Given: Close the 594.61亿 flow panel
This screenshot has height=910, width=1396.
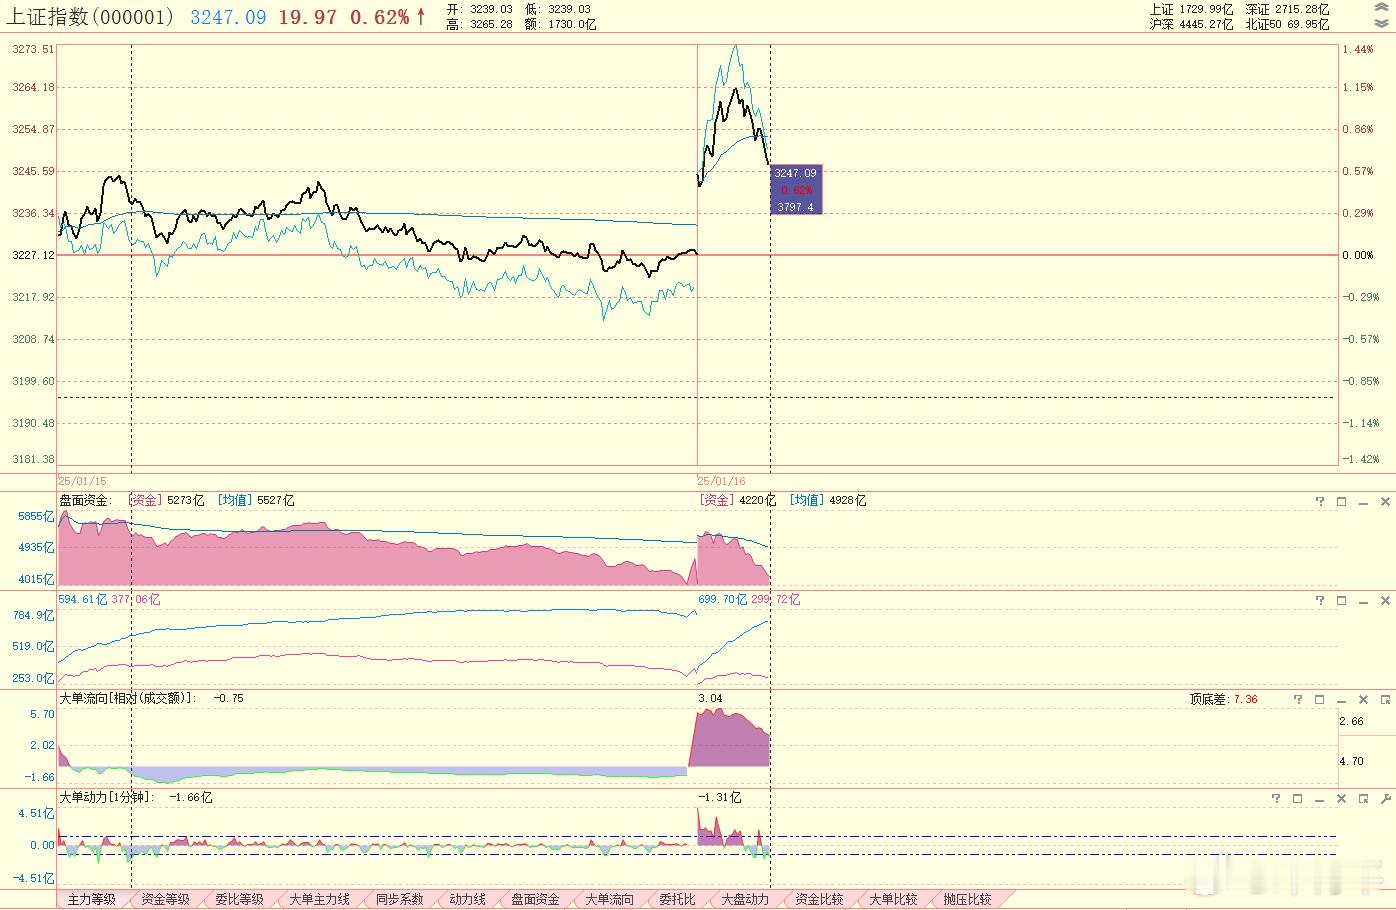Looking at the screenshot, I should pyautogui.click(x=1386, y=600).
